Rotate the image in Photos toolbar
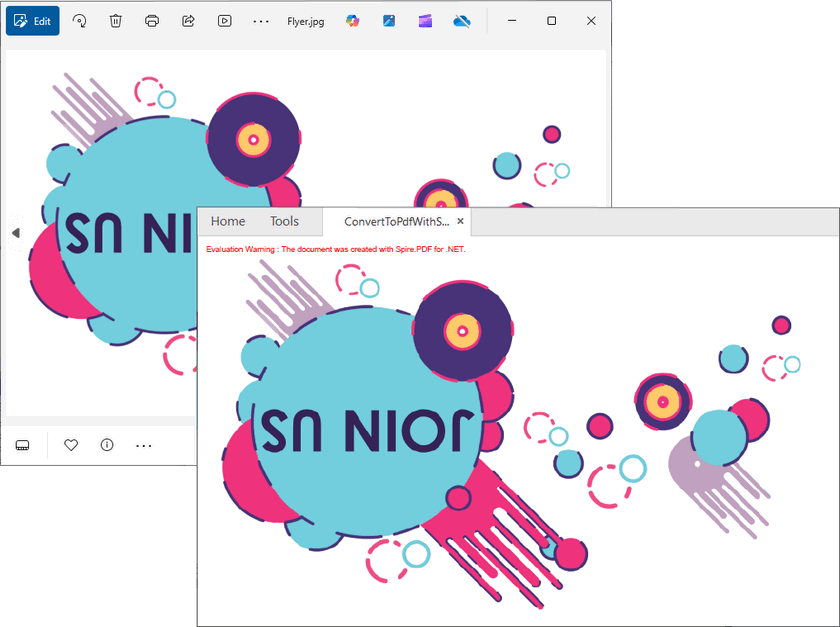The image size is (840, 627). click(79, 21)
